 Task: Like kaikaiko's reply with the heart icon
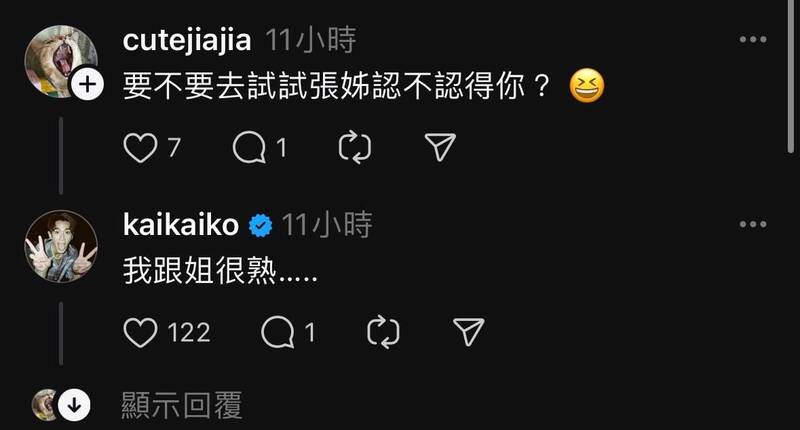(140, 333)
